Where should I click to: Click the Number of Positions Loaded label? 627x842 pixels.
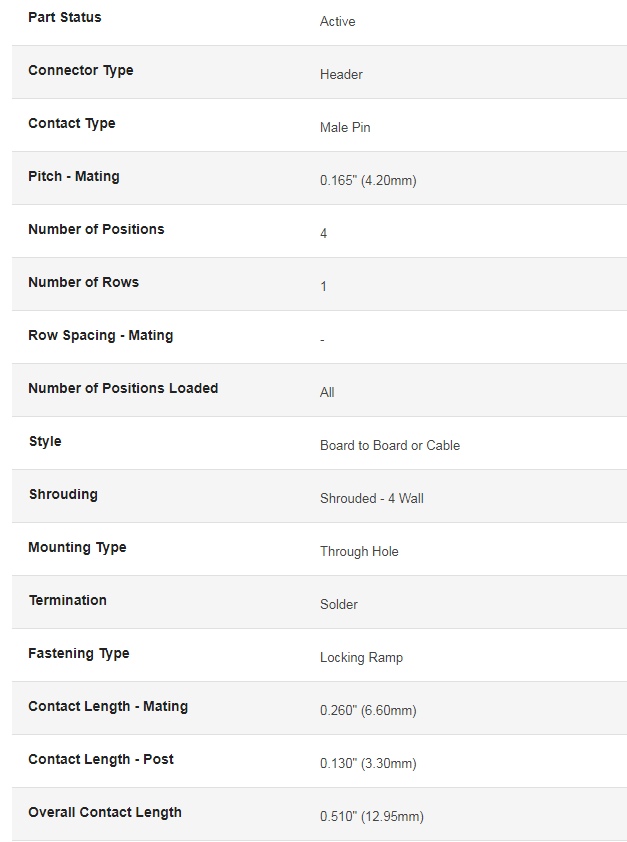pyautogui.click(x=123, y=388)
